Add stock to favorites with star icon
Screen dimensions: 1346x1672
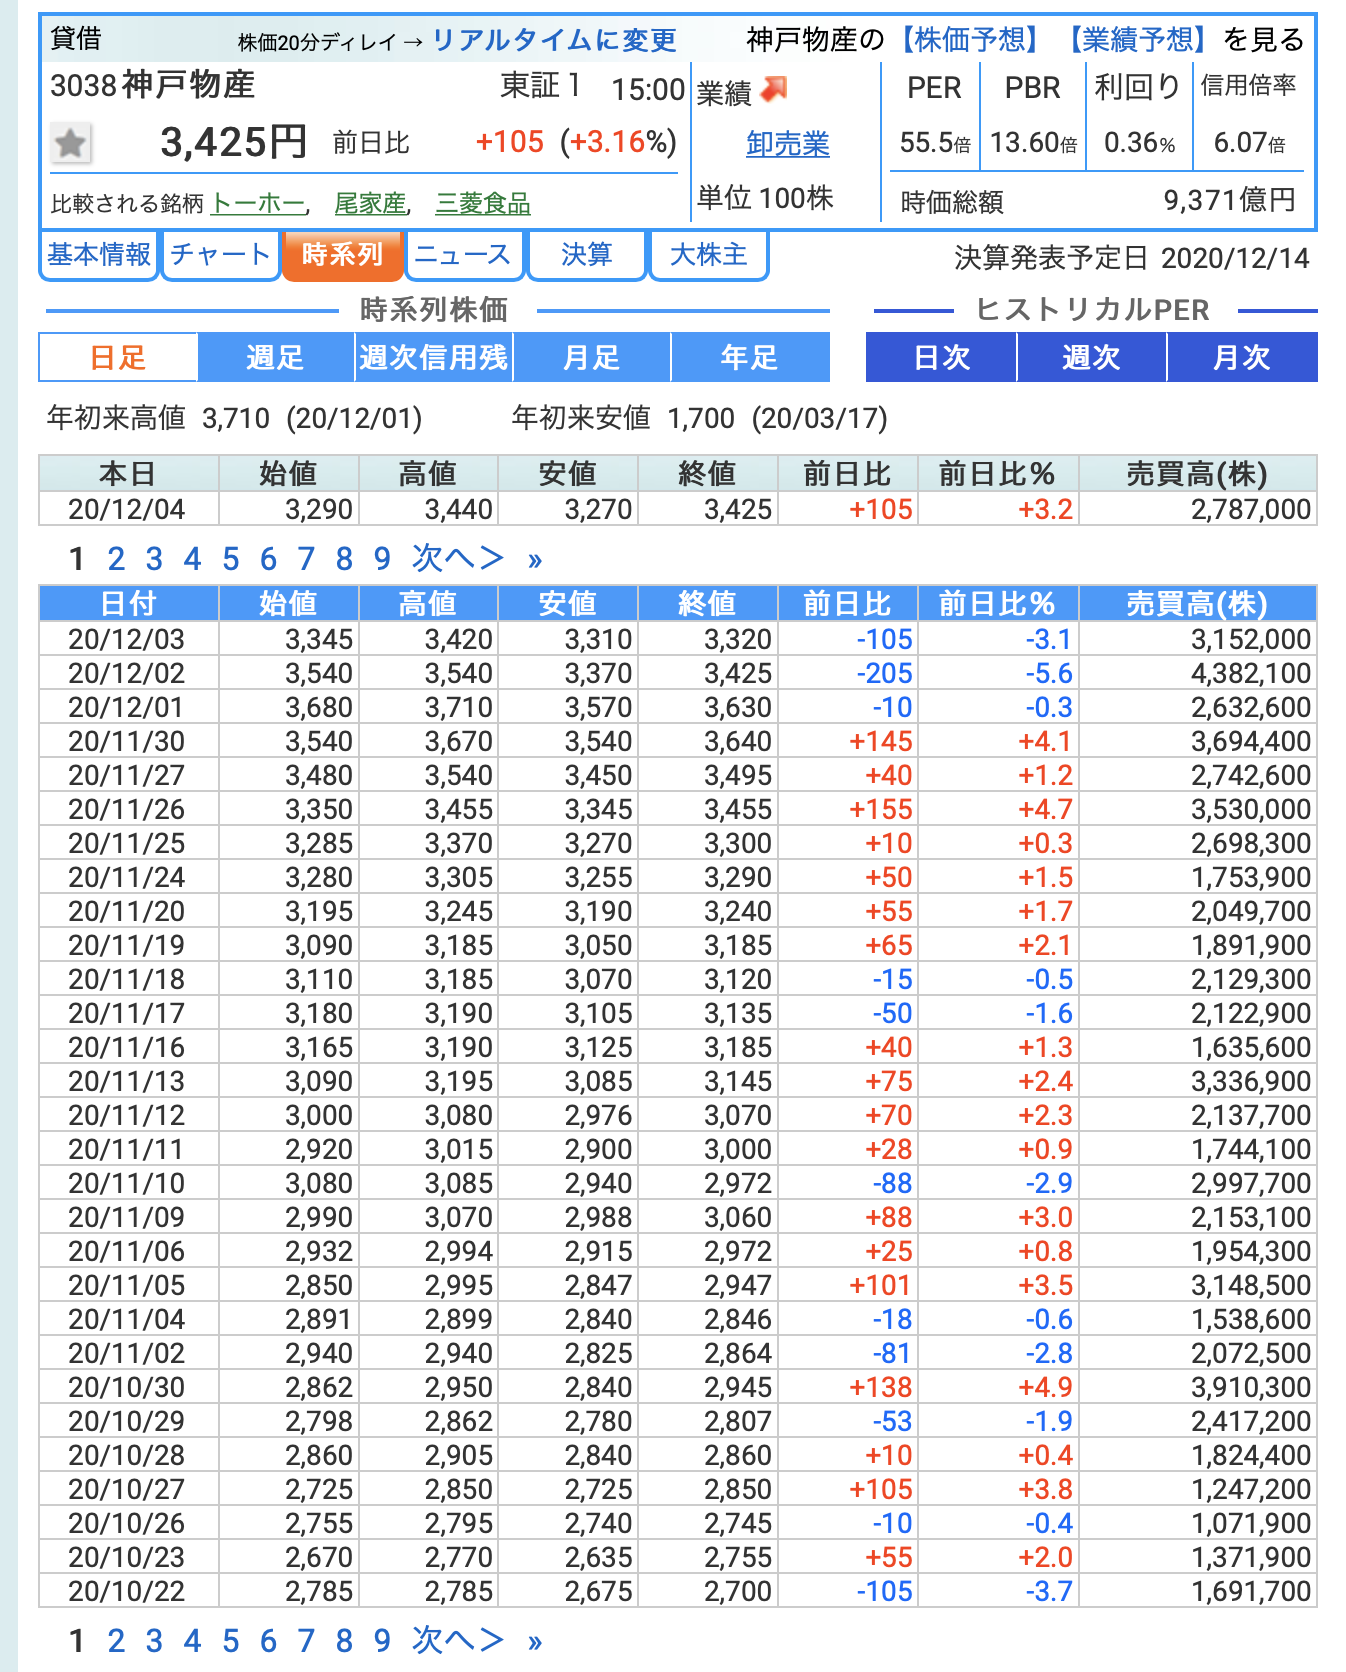pyautogui.click(x=71, y=144)
